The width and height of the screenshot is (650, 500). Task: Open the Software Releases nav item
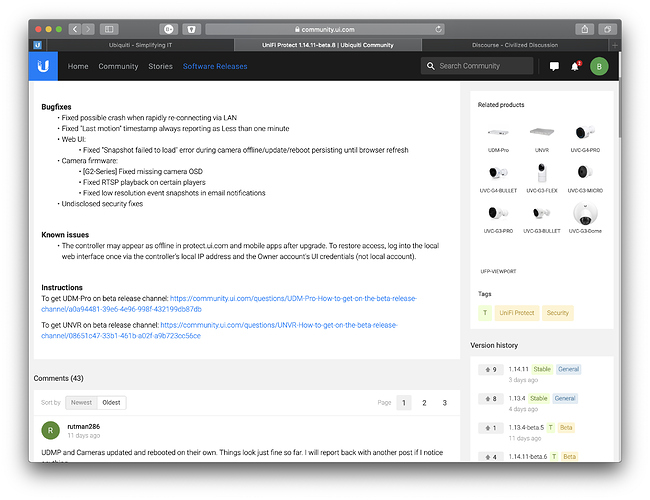click(215, 66)
